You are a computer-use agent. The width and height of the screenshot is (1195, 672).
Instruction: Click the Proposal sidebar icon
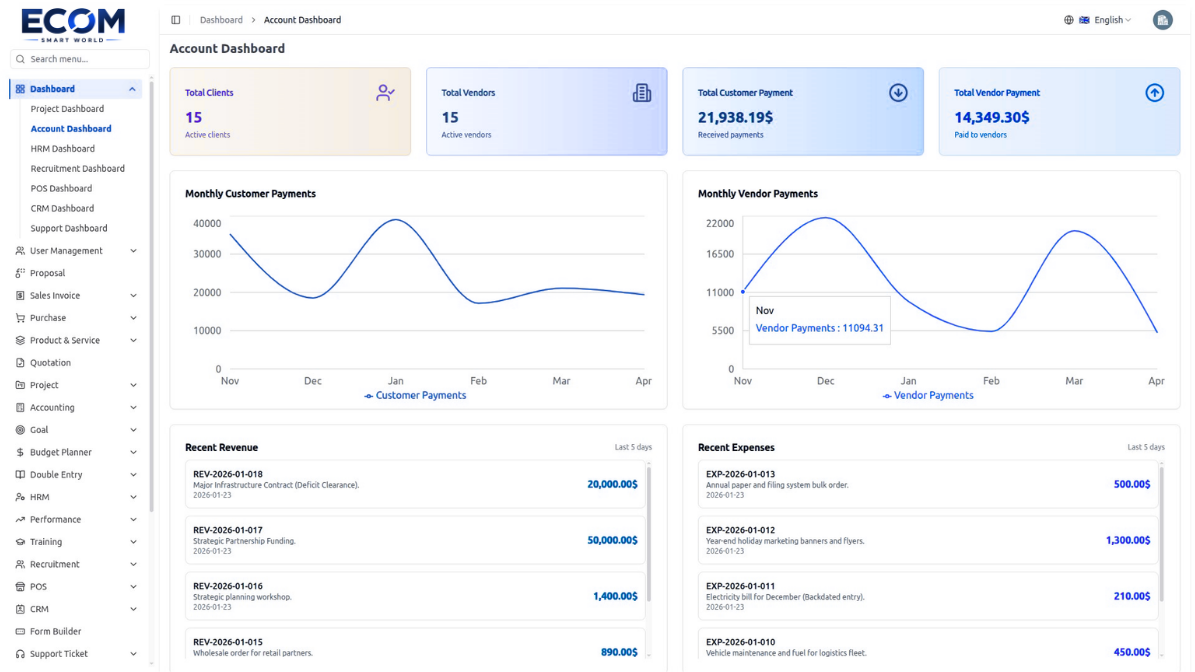[20, 273]
